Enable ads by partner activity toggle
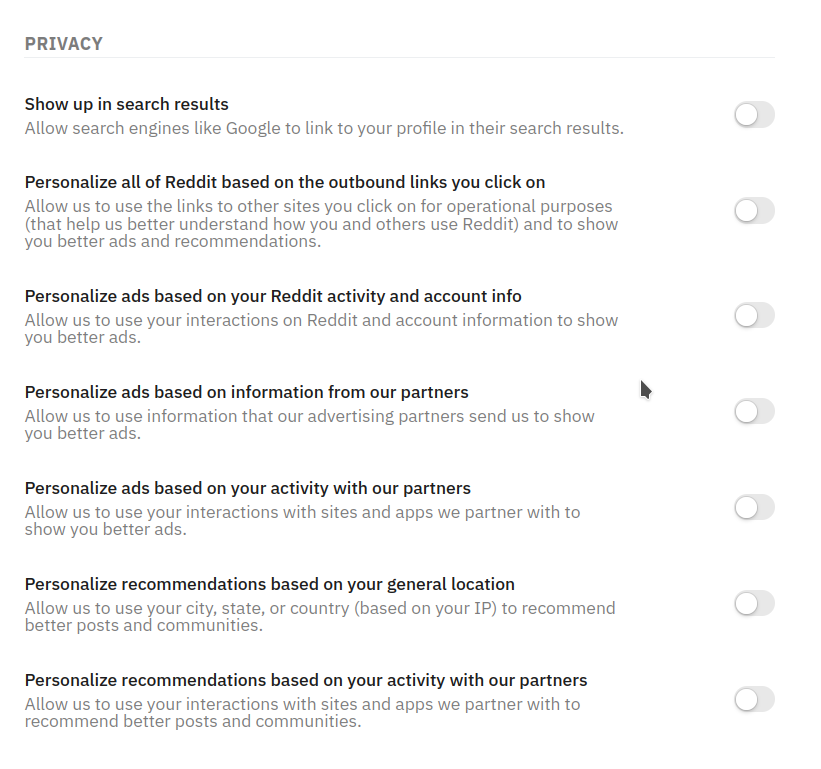The width and height of the screenshot is (821, 769). point(754,508)
